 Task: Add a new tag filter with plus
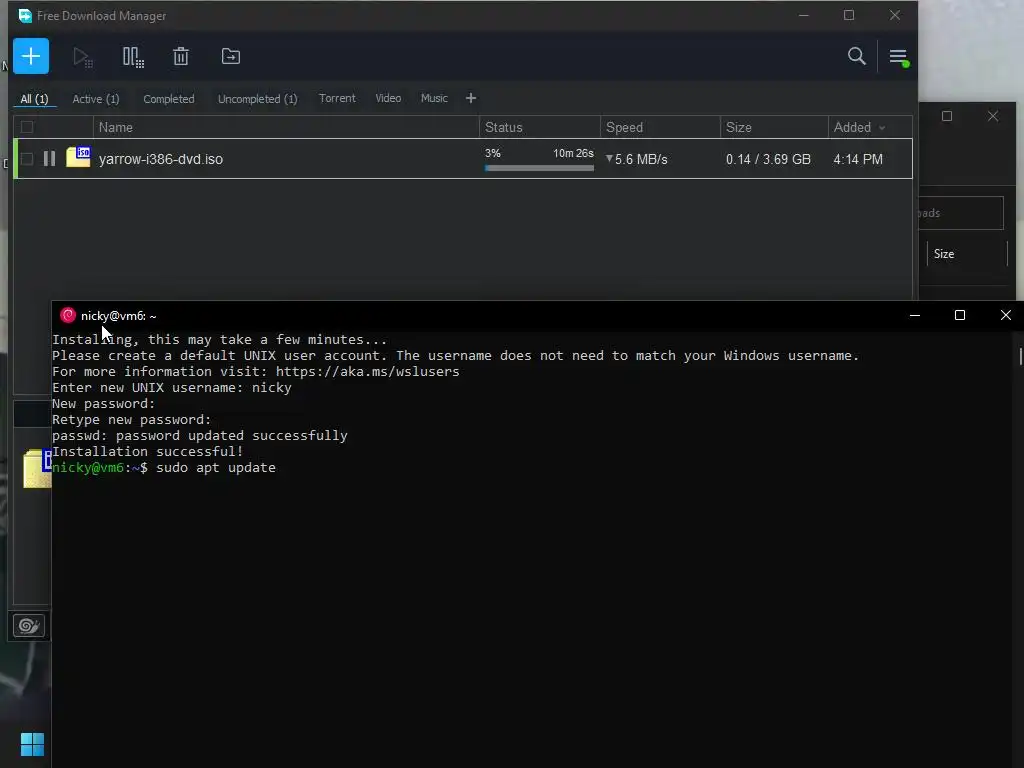[471, 98]
